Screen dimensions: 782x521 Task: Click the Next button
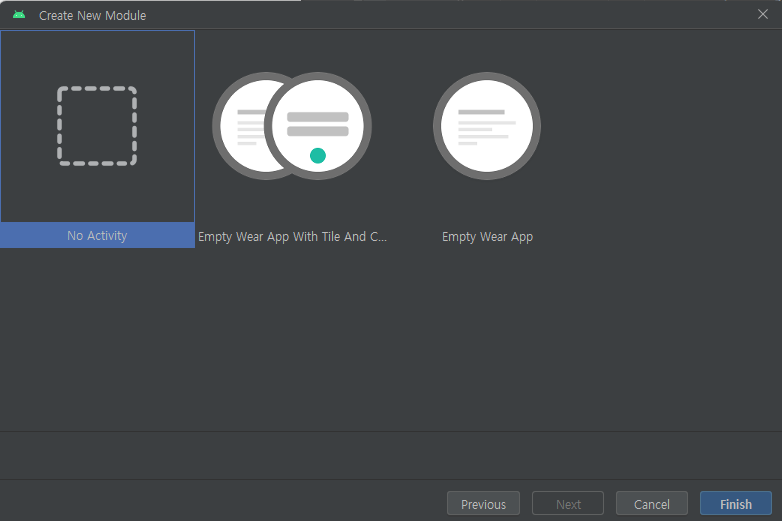click(568, 504)
